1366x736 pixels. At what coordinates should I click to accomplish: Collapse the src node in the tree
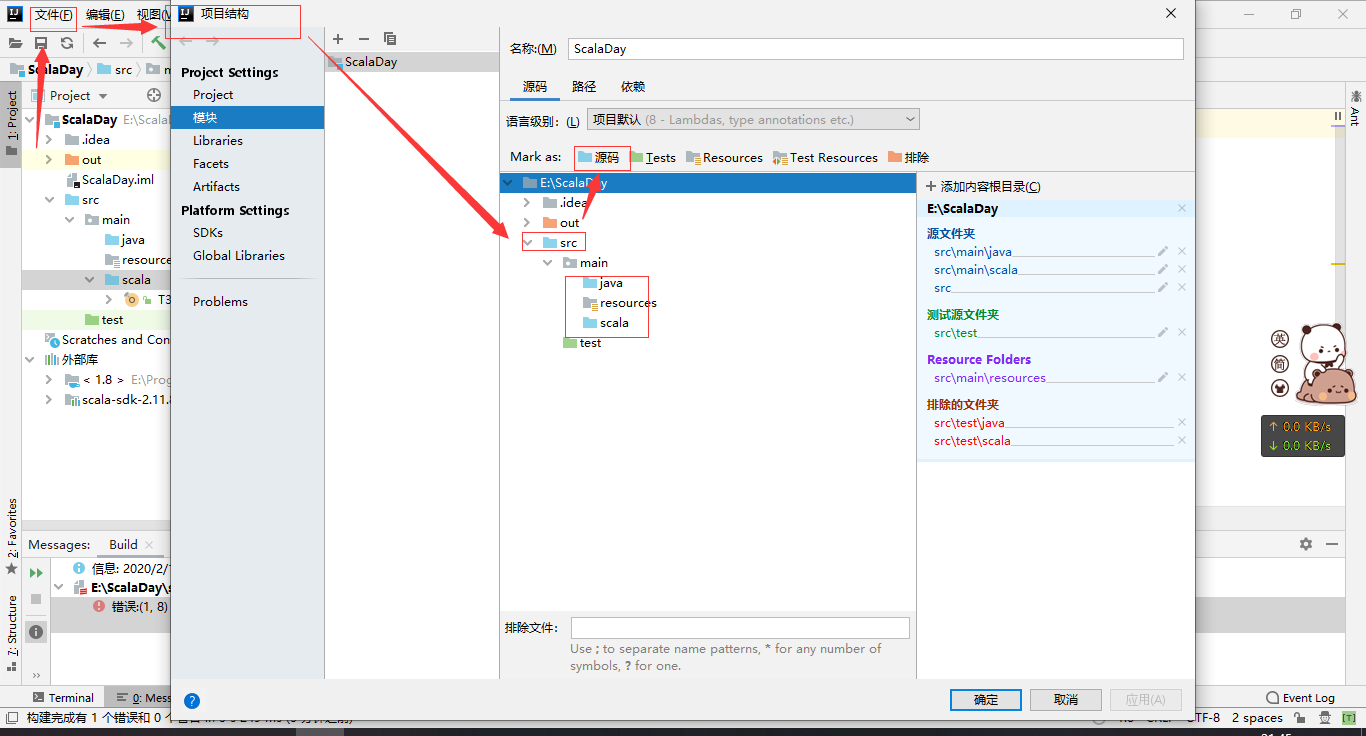pyautogui.click(x=530, y=241)
